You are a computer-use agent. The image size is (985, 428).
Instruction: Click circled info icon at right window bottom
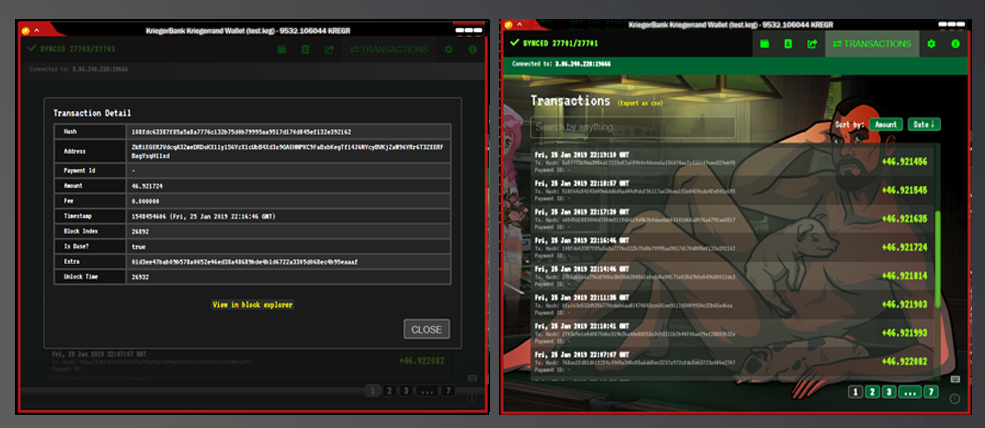pyautogui.click(x=955, y=398)
